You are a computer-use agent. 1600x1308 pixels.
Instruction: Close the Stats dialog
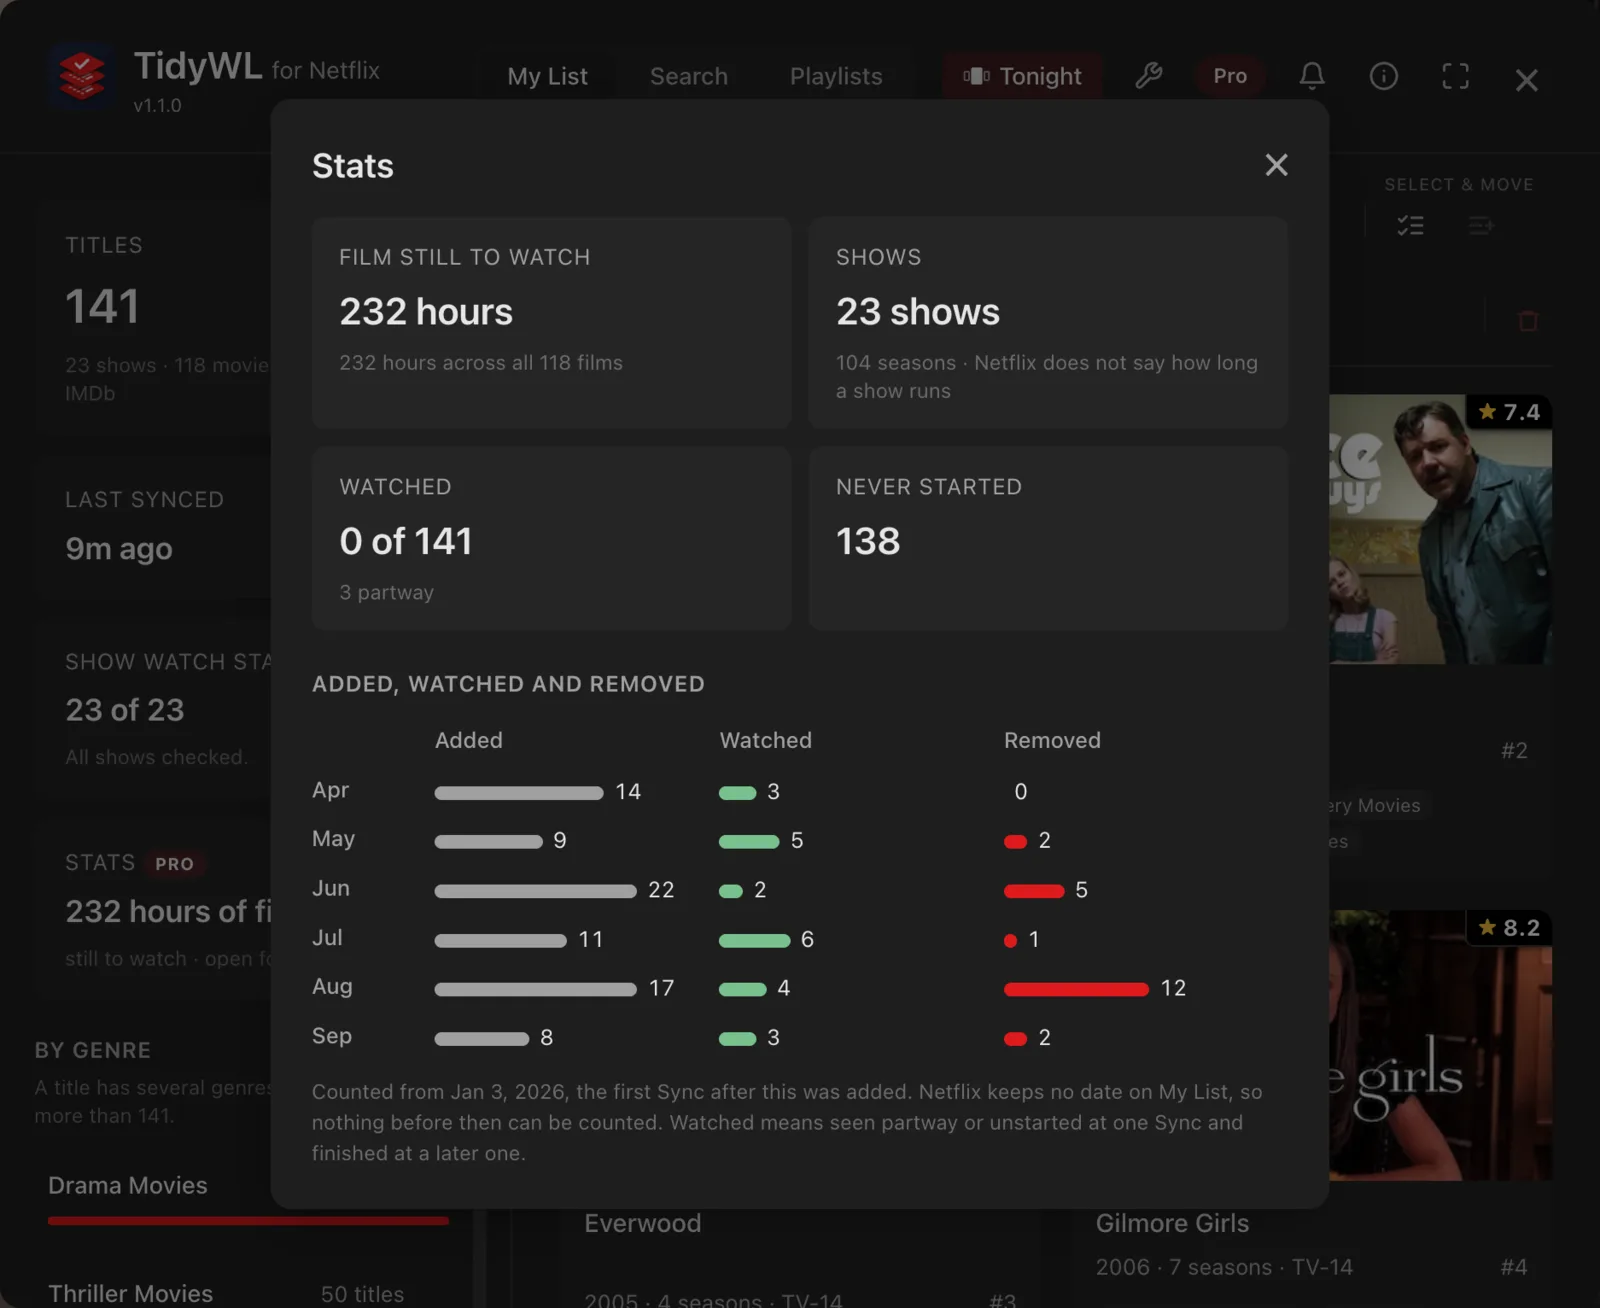pyautogui.click(x=1276, y=165)
